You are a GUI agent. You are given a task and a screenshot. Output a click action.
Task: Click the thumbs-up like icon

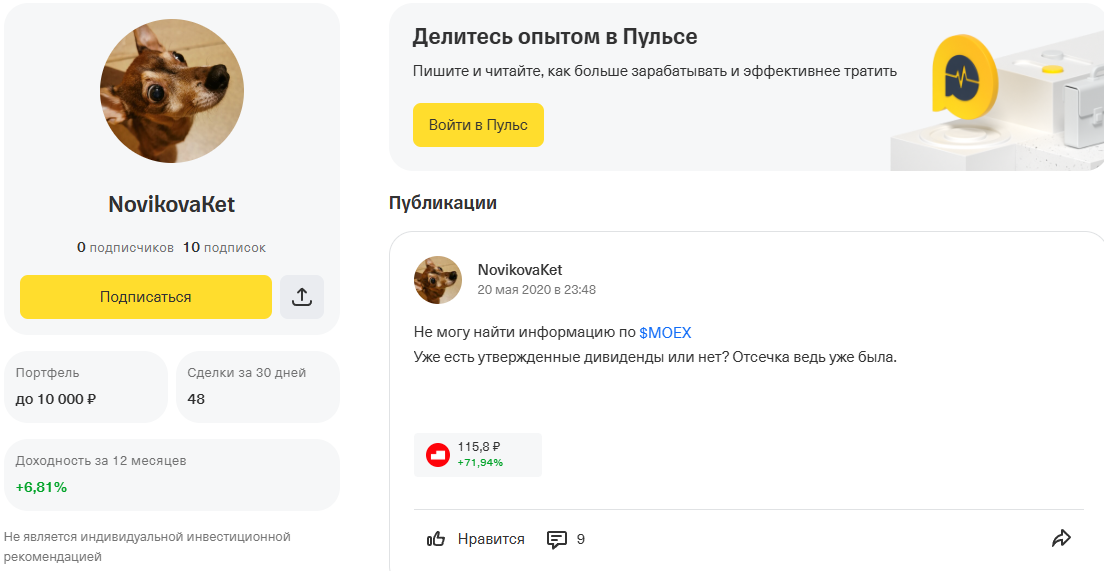pyautogui.click(x=436, y=539)
